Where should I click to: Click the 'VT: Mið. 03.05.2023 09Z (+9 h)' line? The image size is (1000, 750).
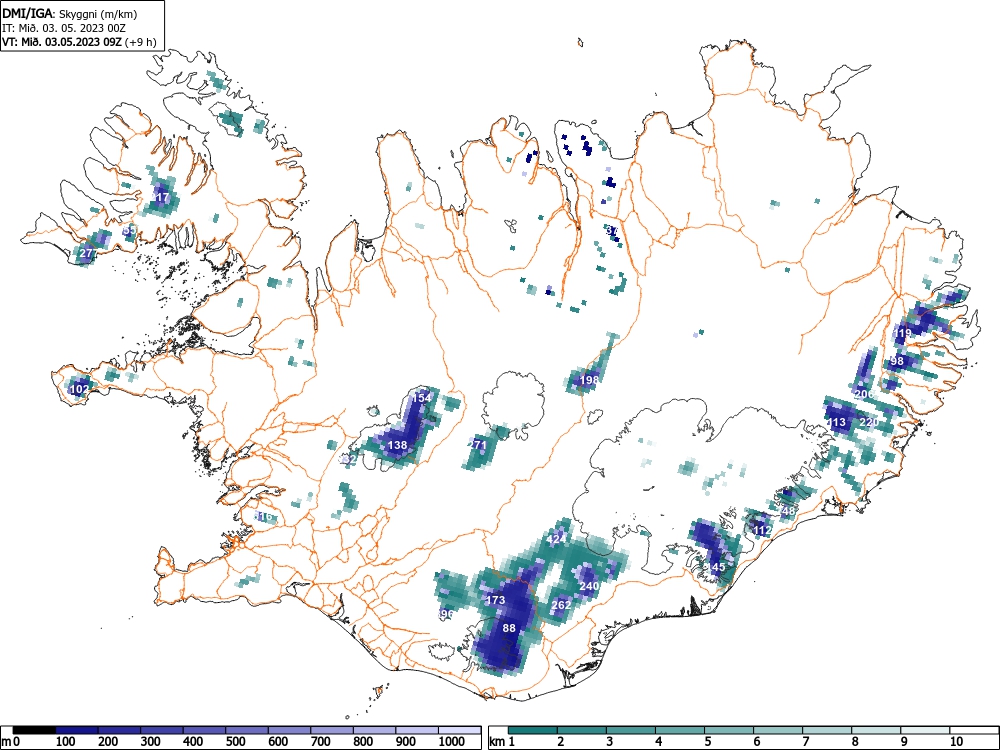79,42
